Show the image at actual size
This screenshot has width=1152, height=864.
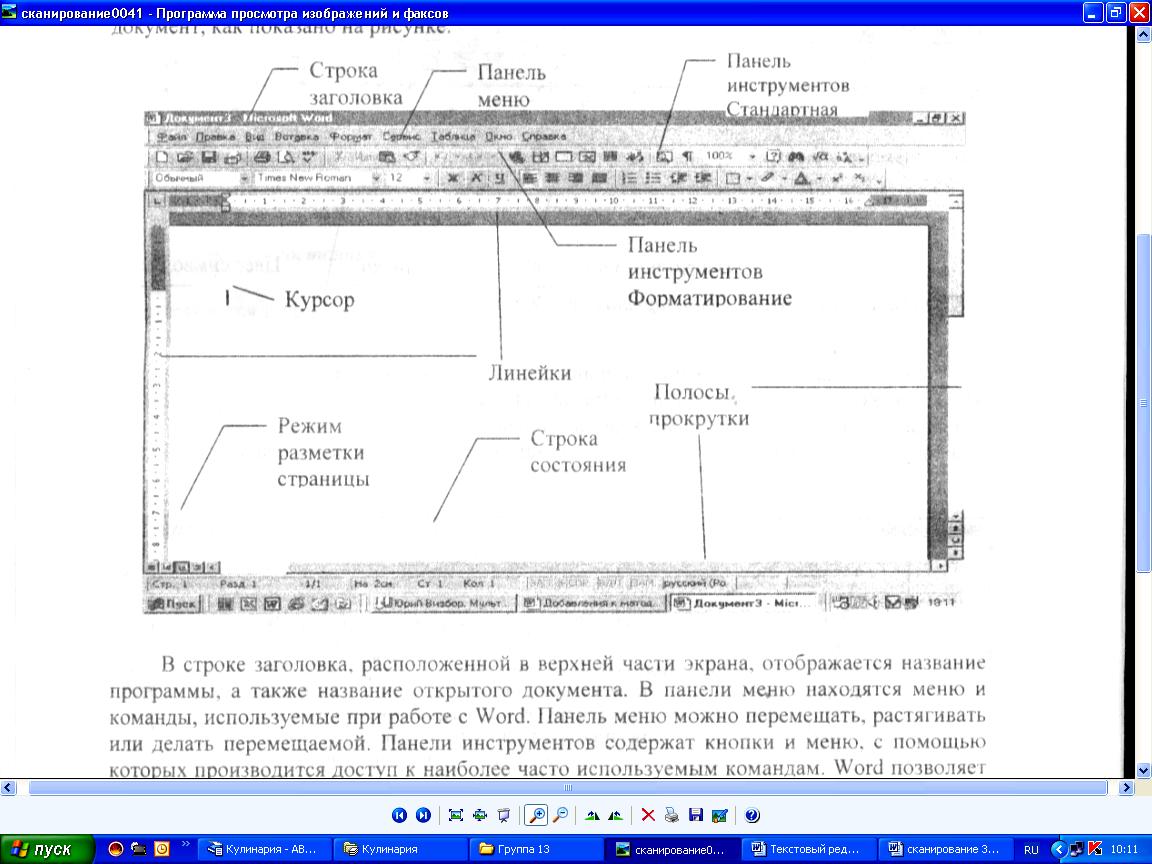click(x=480, y=815)
